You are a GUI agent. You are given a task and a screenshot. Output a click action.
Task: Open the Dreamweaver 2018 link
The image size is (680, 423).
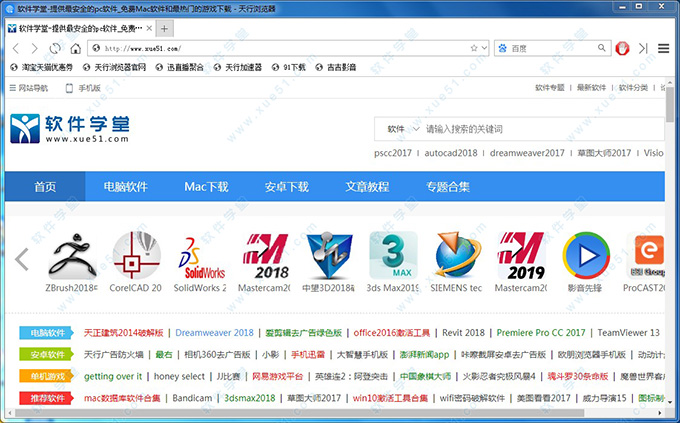[214, 332]
